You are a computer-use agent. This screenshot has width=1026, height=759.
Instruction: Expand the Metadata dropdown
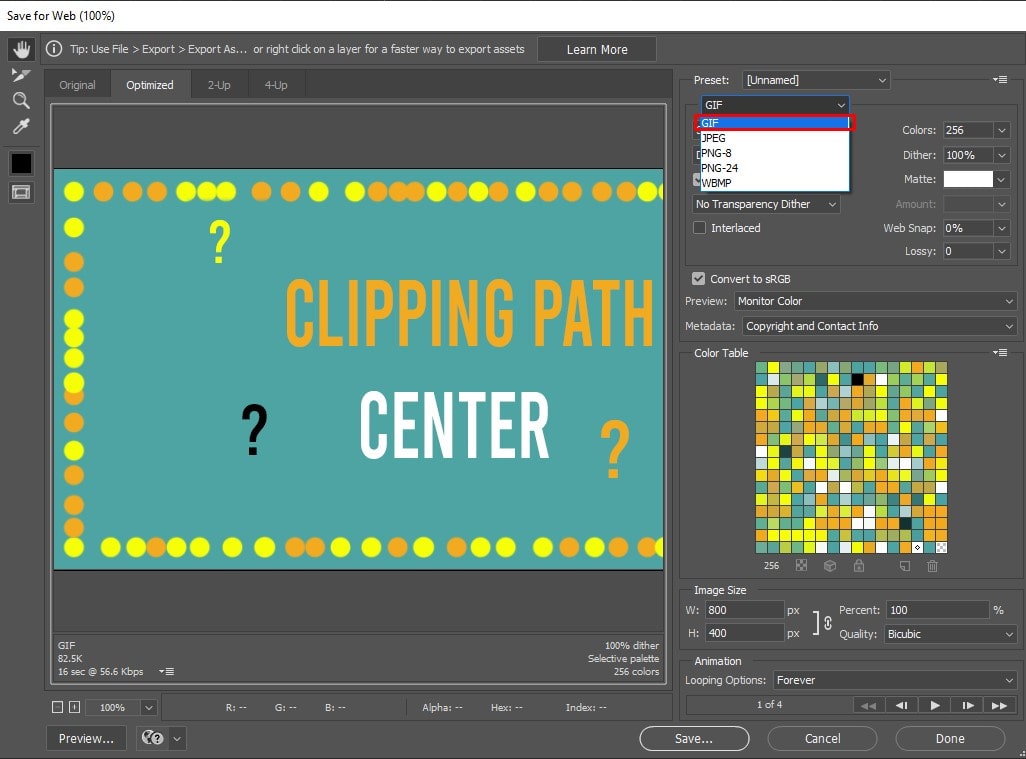pyautogui.click(x=879, y=326)
